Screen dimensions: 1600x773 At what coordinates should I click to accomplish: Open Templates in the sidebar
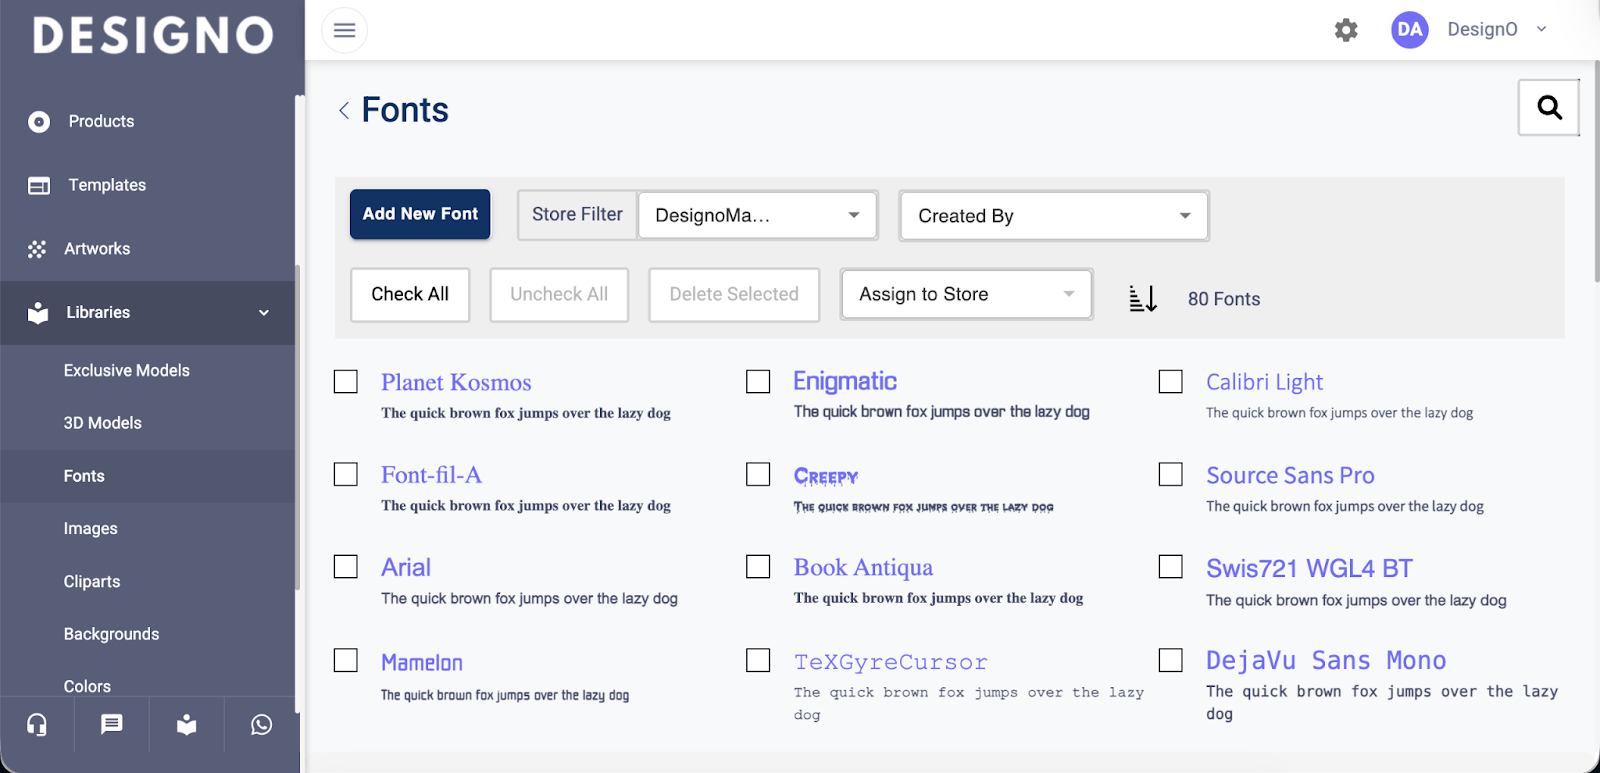pyautogui.click(x=107, y=185)
